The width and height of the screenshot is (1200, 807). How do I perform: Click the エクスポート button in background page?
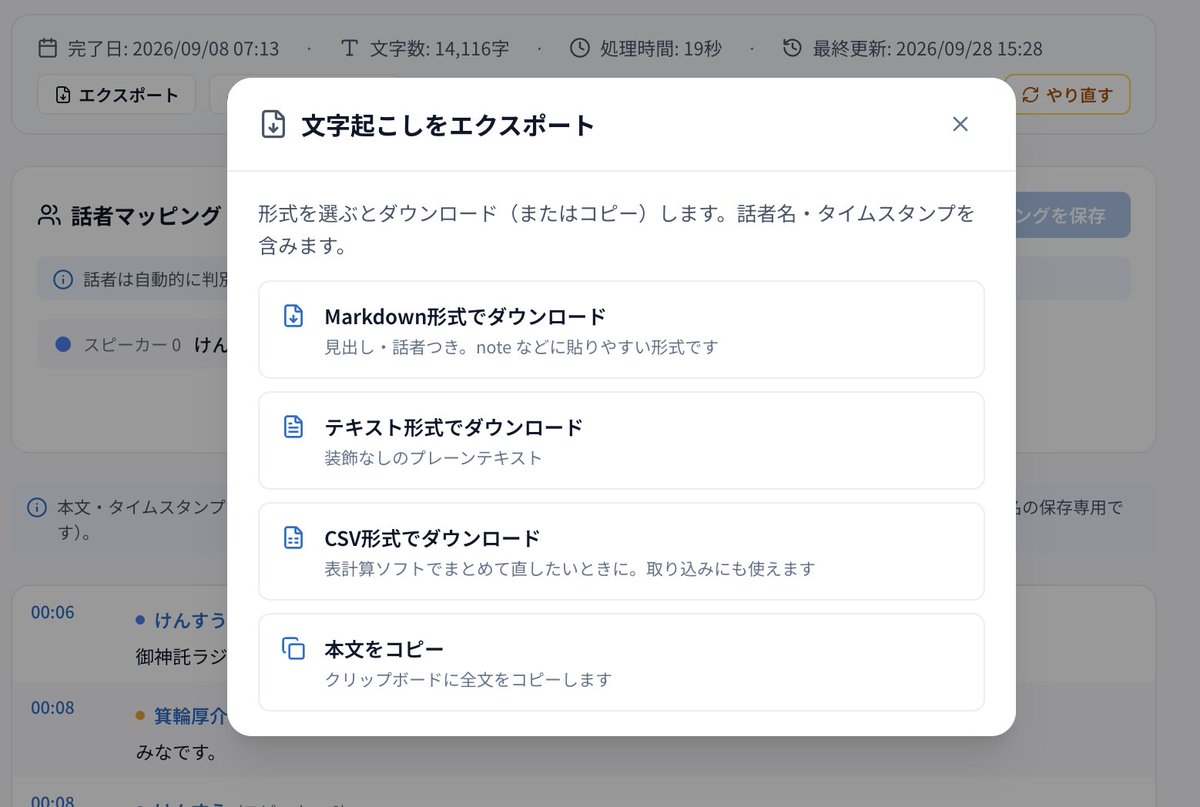(x=117, y=95)
